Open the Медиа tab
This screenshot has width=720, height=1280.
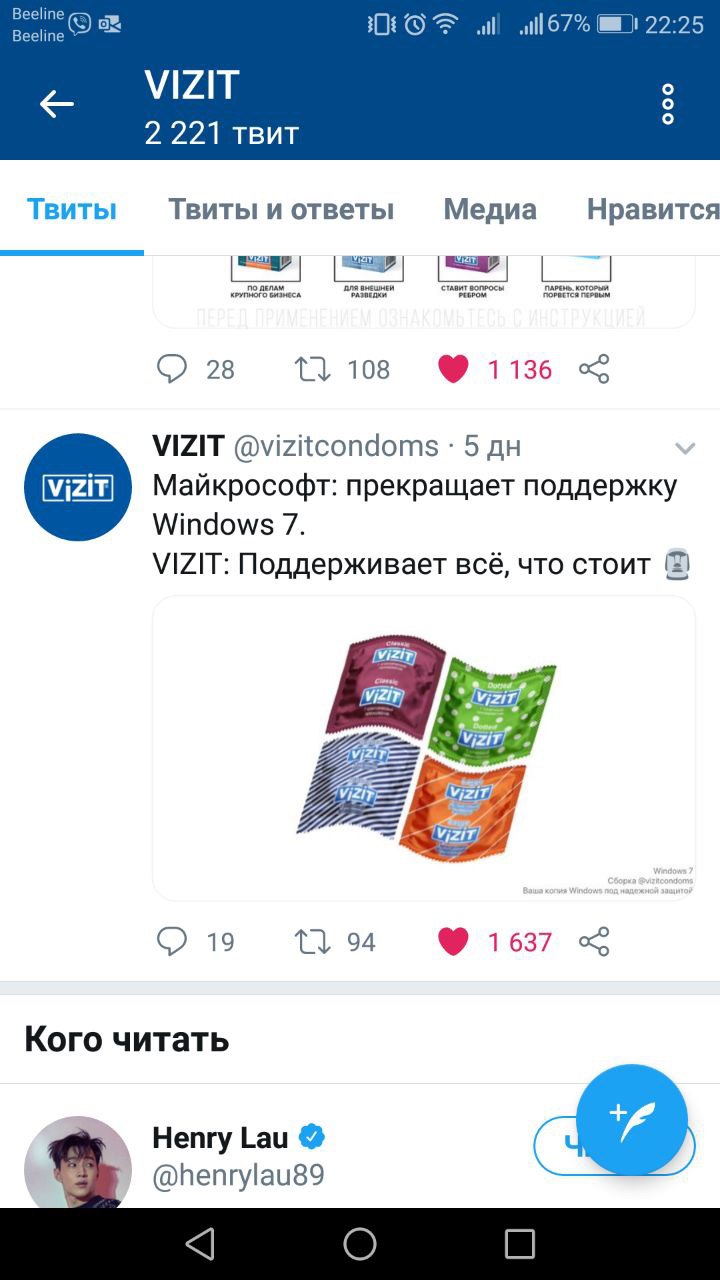tap(490, 209)
